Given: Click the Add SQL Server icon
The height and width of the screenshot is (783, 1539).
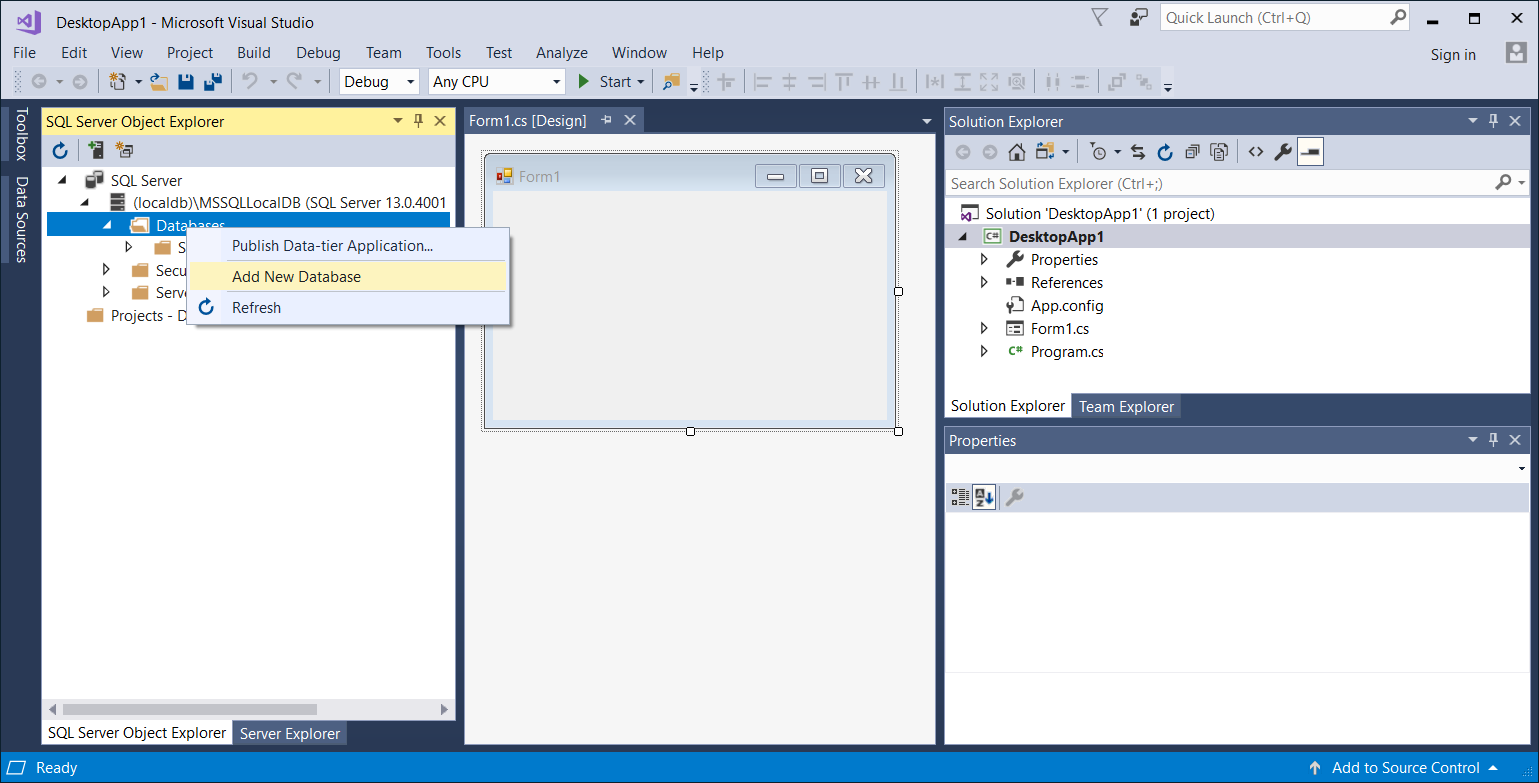Looking at the screenshot, I should (x=95, y=150).
